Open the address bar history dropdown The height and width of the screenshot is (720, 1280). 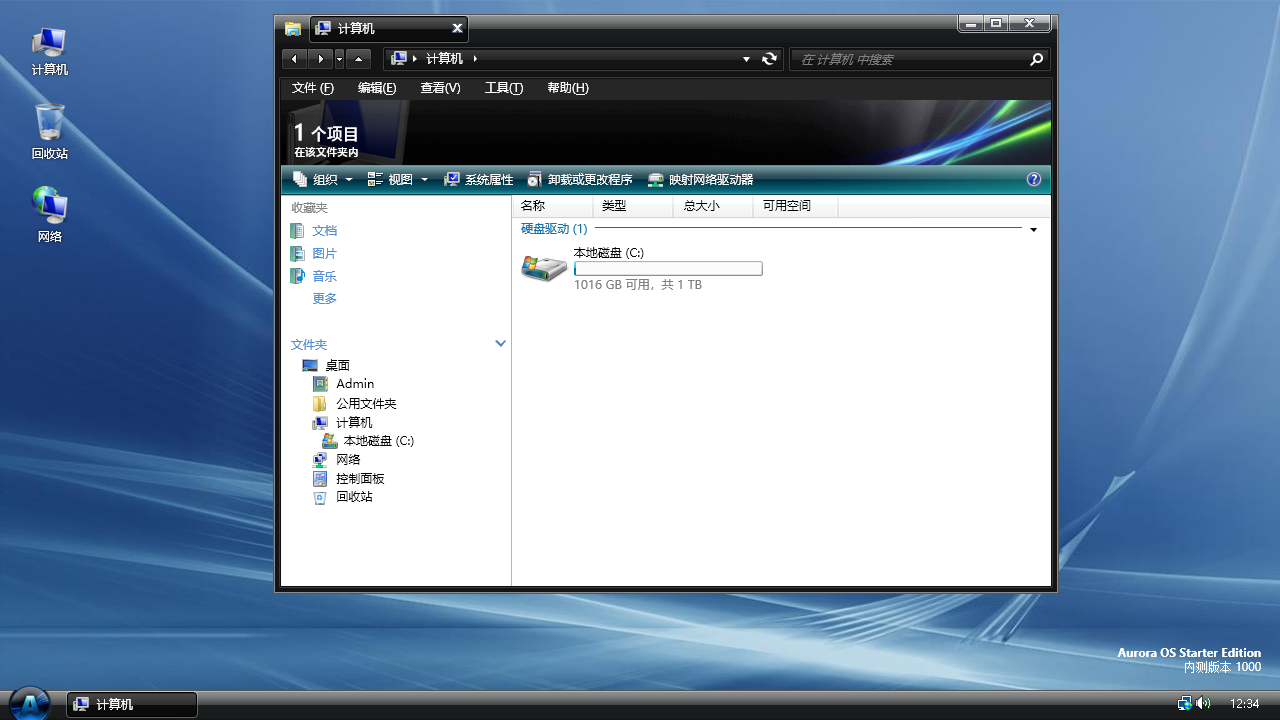pyautogui.click(x=746, y=59)
